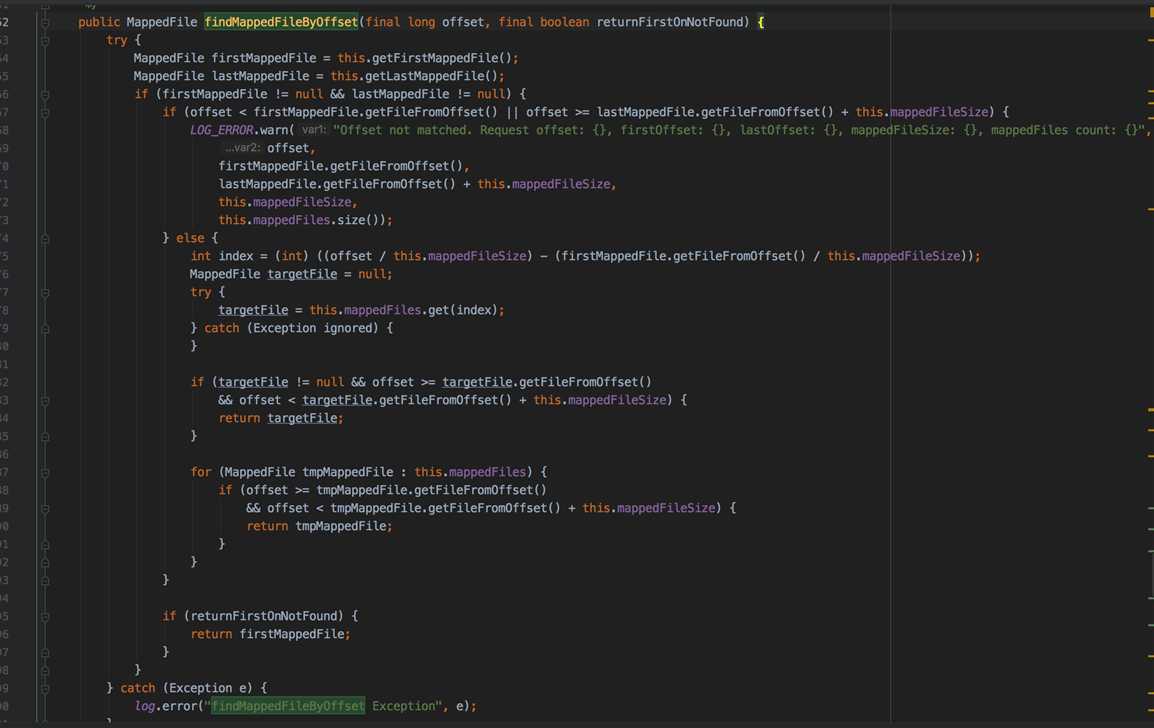The height and width of the screenshot is (728, 1154).
Task: Fold the firstMappedFile != null if block
Action: click(x=45, y=95)
